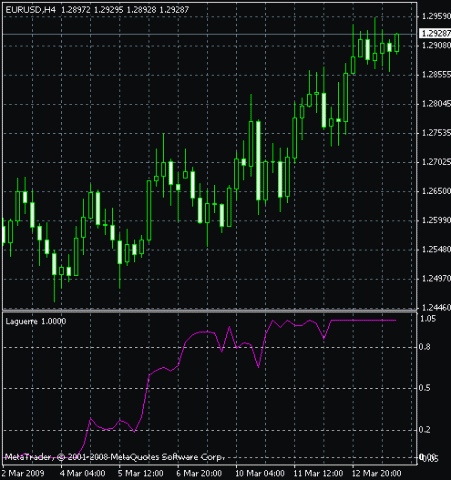Click the 1.29590 price scale label
This screenshot has height=480, width=451.
point(436,16)
